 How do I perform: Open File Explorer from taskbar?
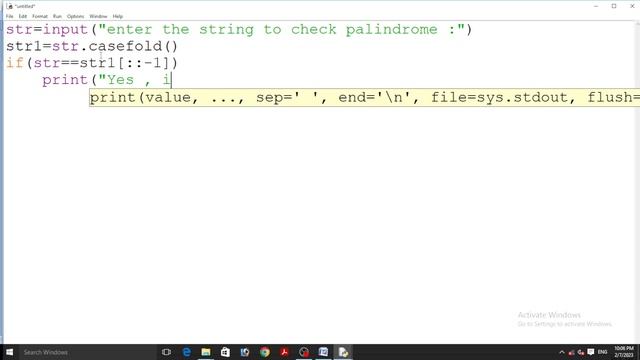point(206,352)
